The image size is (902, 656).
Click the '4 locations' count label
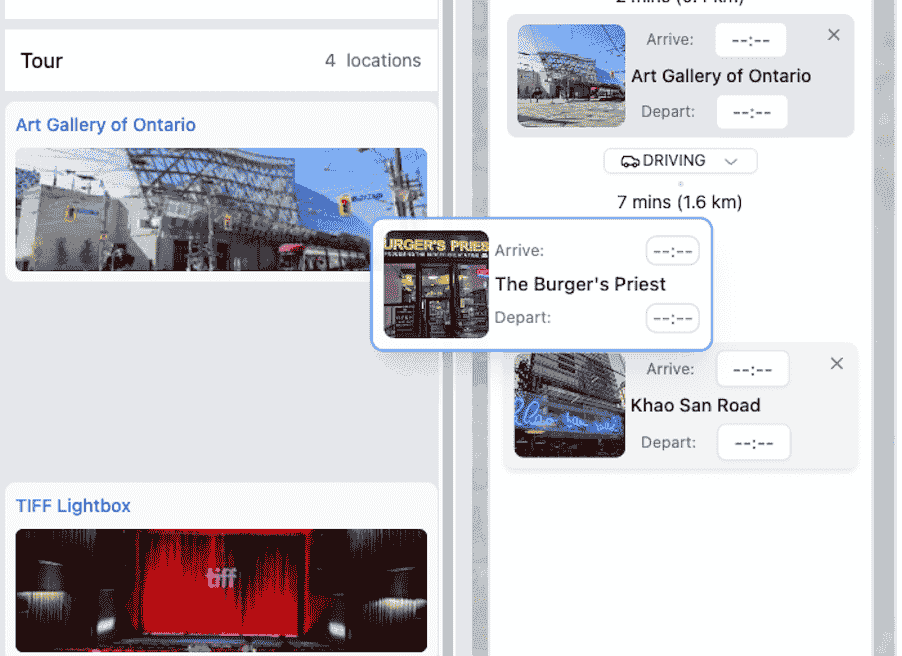pyautogui.click(x=373, y=60)
